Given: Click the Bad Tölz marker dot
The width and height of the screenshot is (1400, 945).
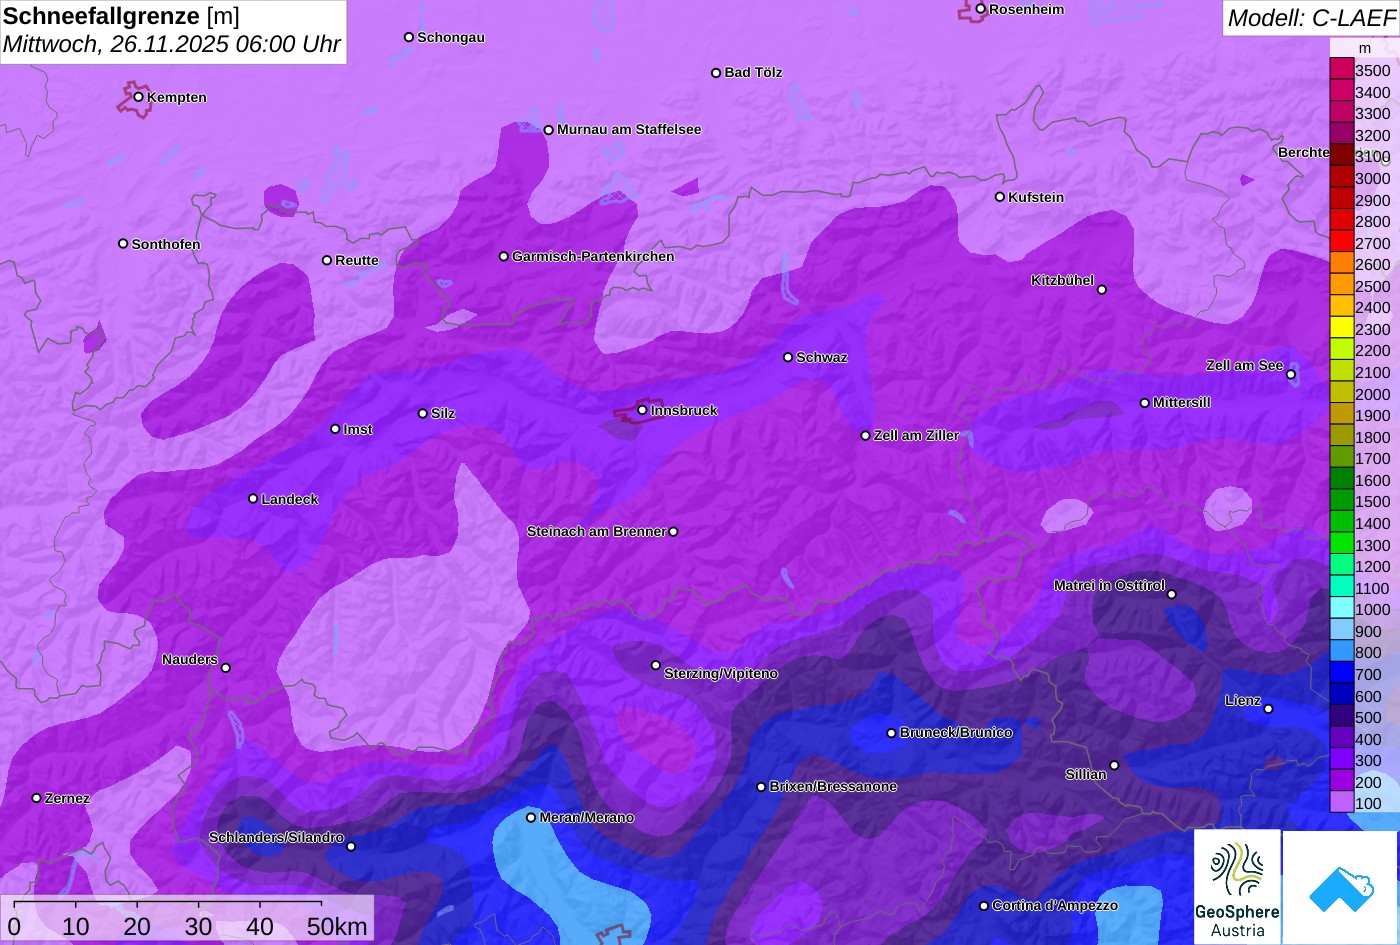Looking at the screenshot, I should click(716, 73).
